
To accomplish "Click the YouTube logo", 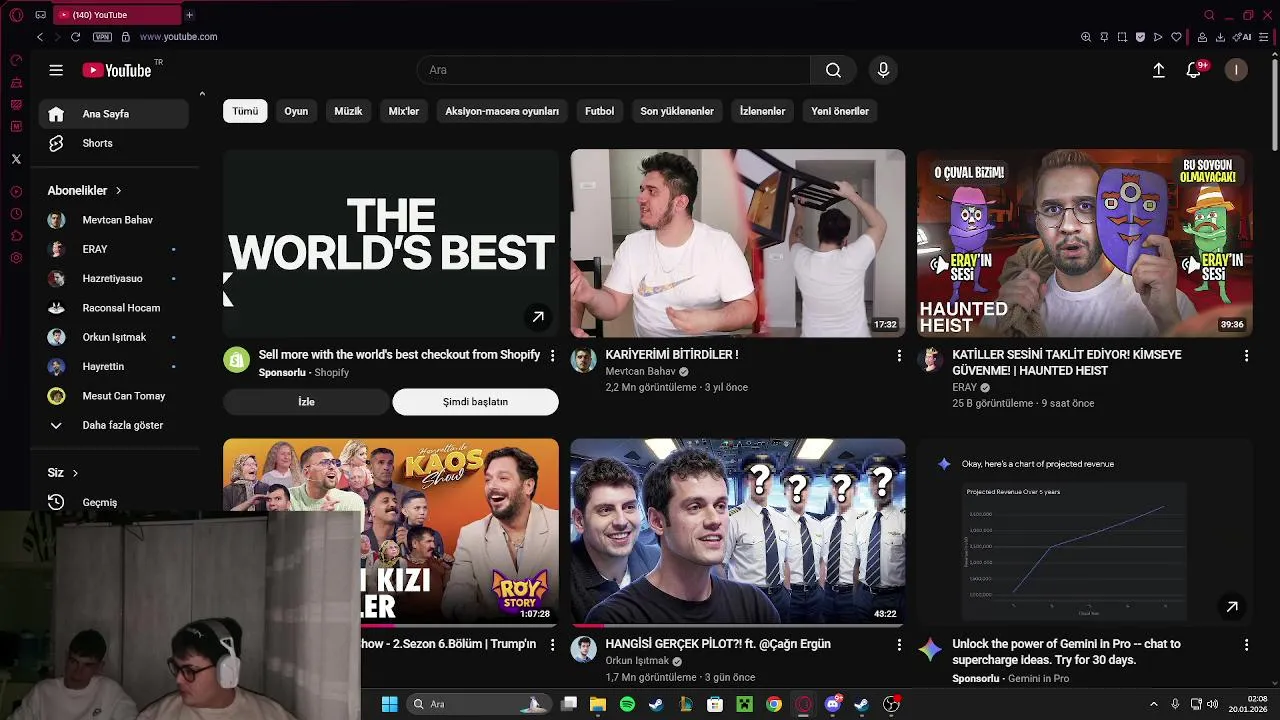I will [117, 70].
